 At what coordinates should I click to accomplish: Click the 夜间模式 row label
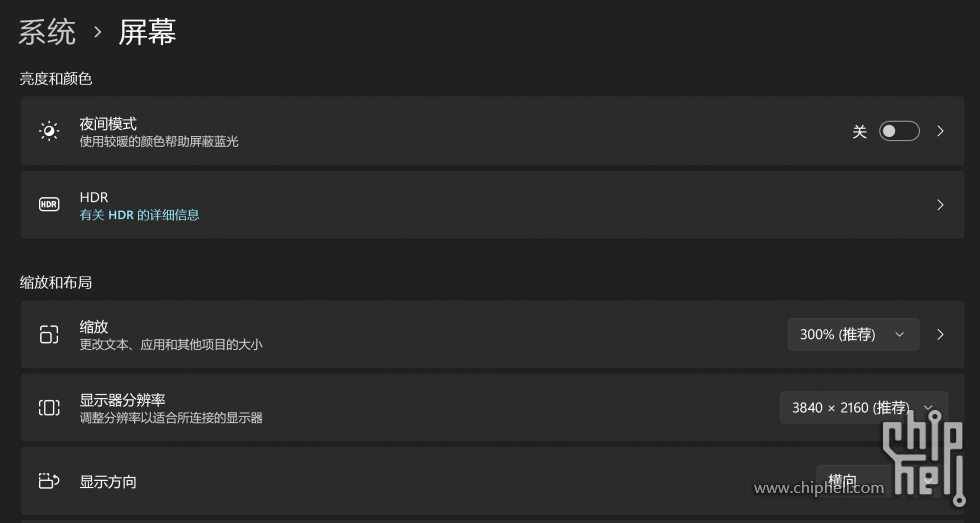108,124
